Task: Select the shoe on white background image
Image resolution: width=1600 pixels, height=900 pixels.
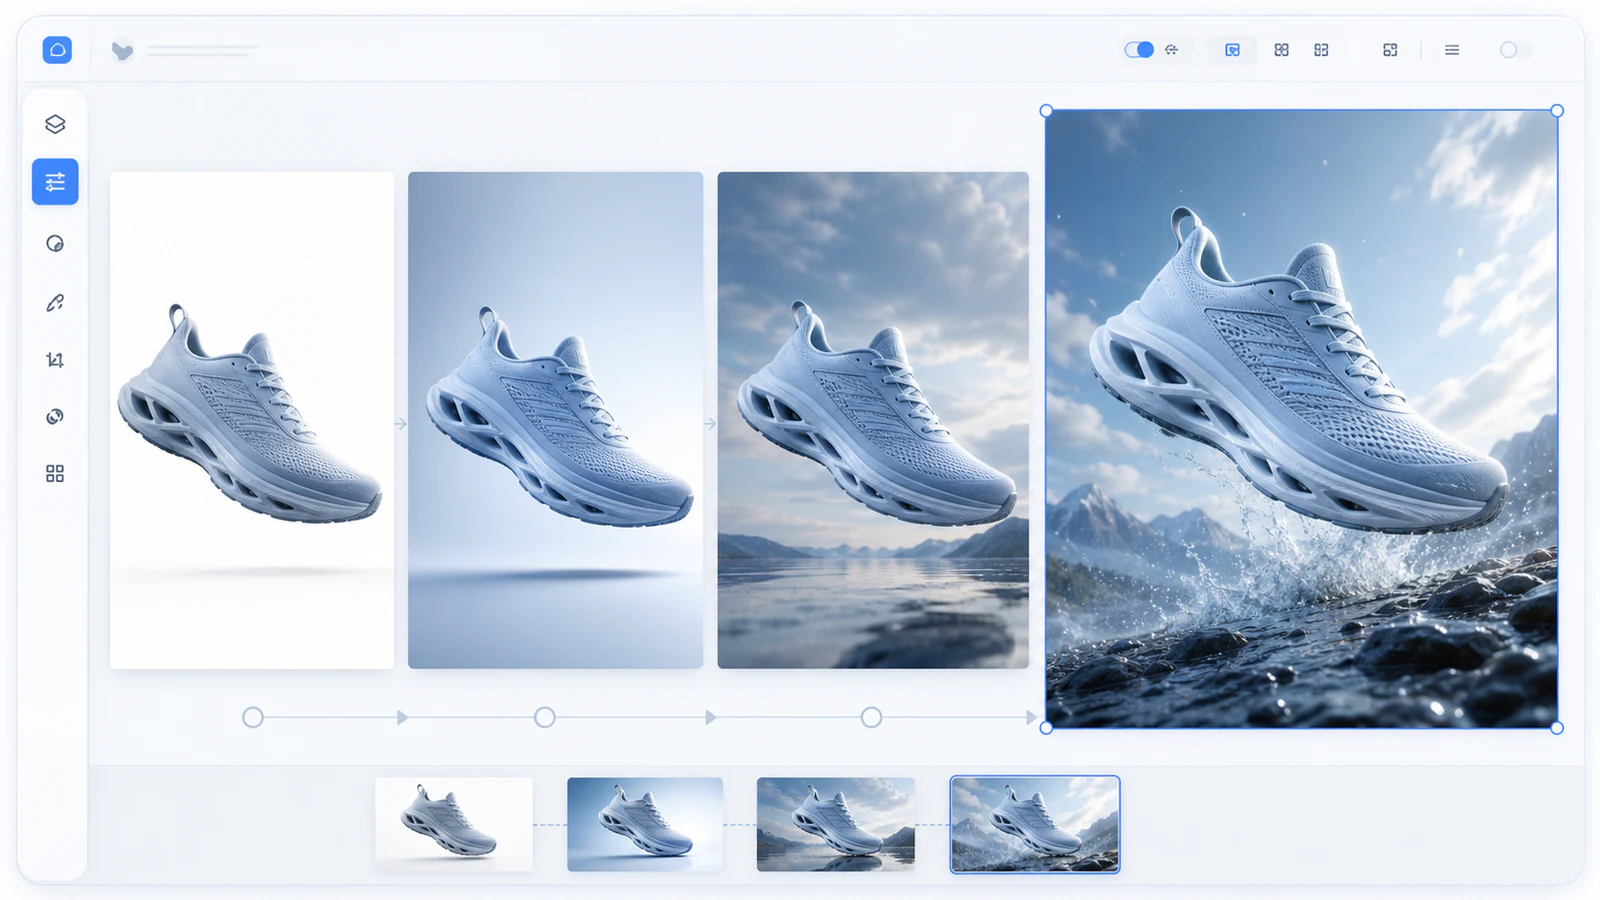Action: [252, 420]
